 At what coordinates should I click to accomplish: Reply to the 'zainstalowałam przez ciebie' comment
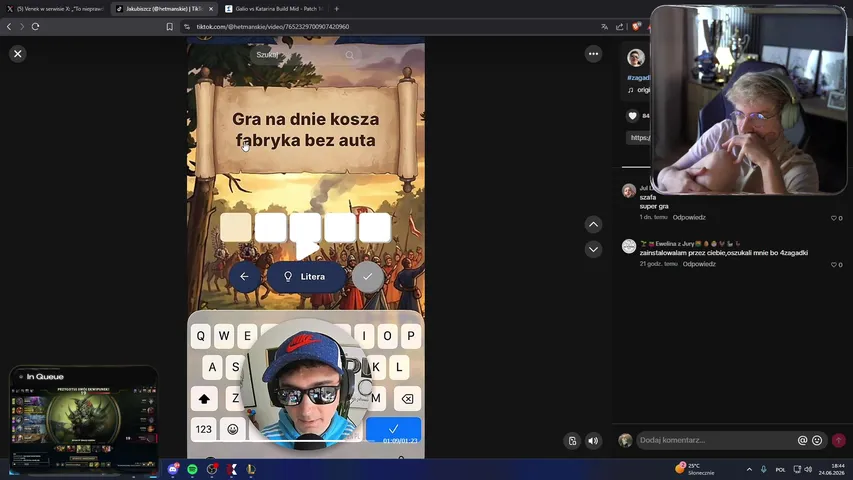coord(699,264)
